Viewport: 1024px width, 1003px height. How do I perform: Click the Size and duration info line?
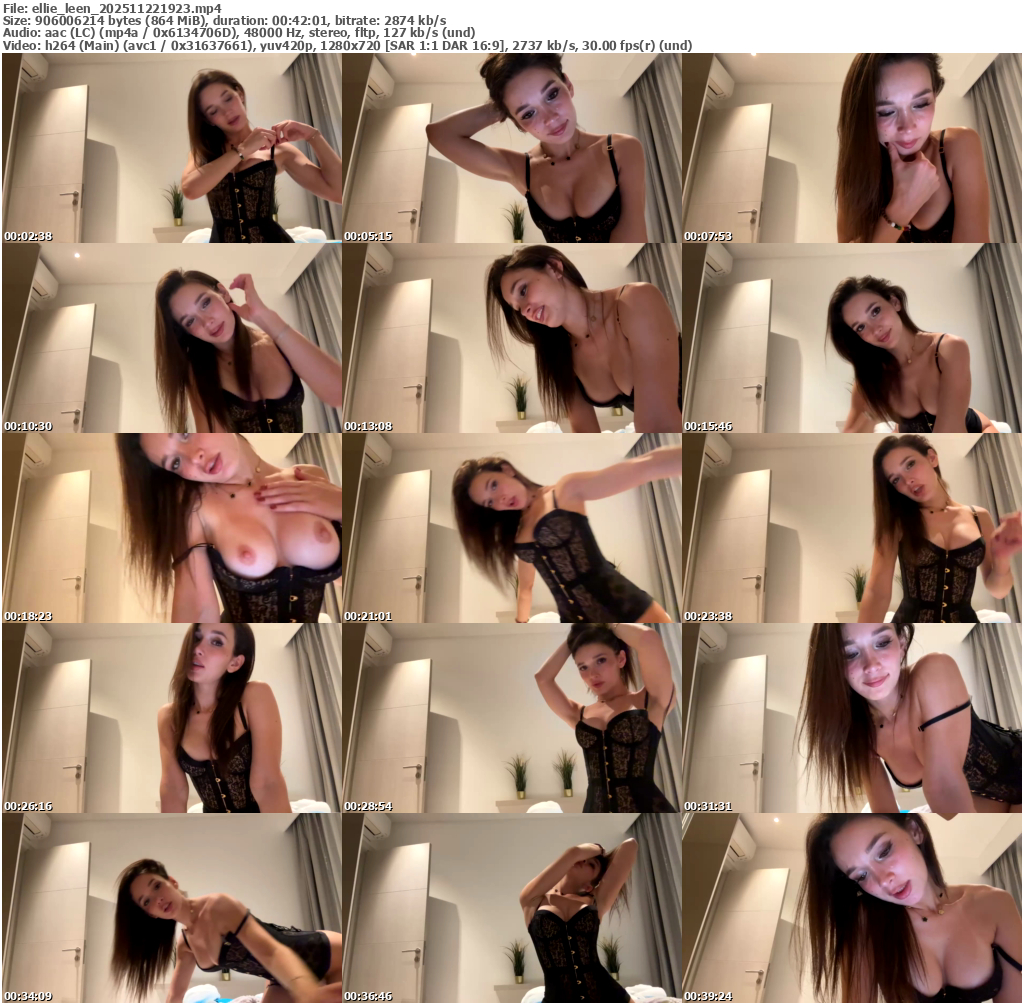225,20
